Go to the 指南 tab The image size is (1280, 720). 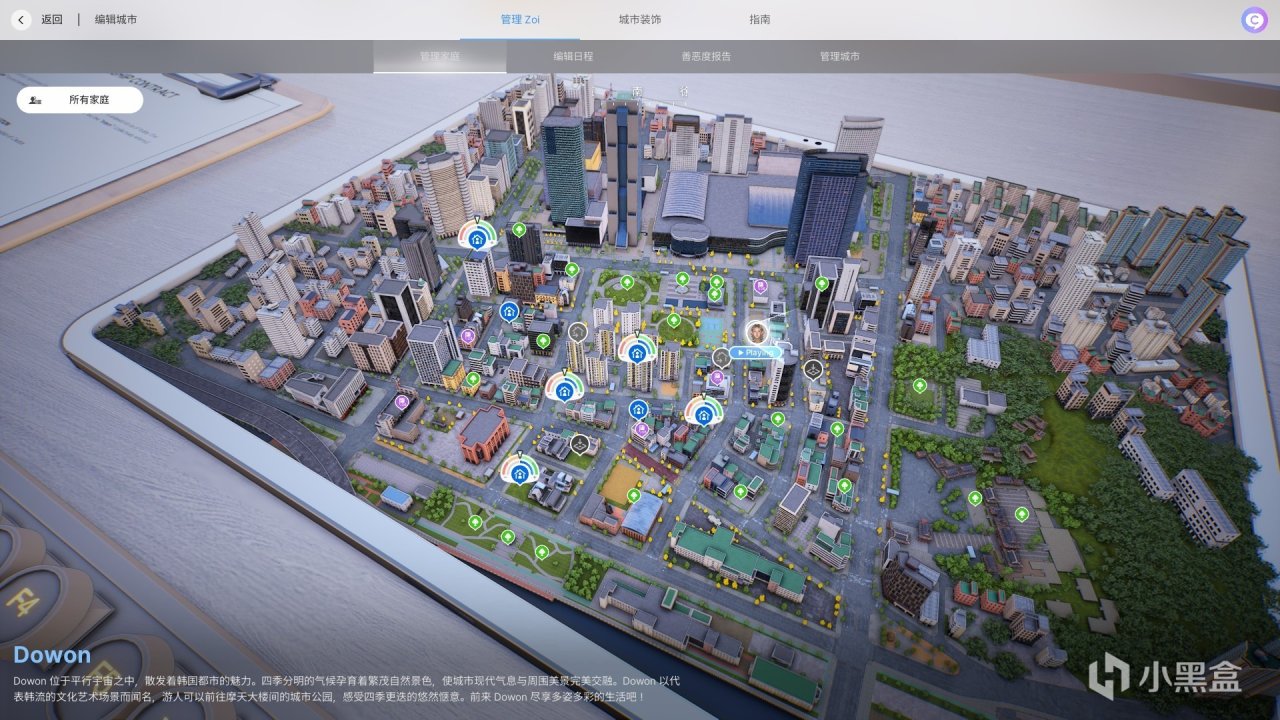click(x=760, y=19)
